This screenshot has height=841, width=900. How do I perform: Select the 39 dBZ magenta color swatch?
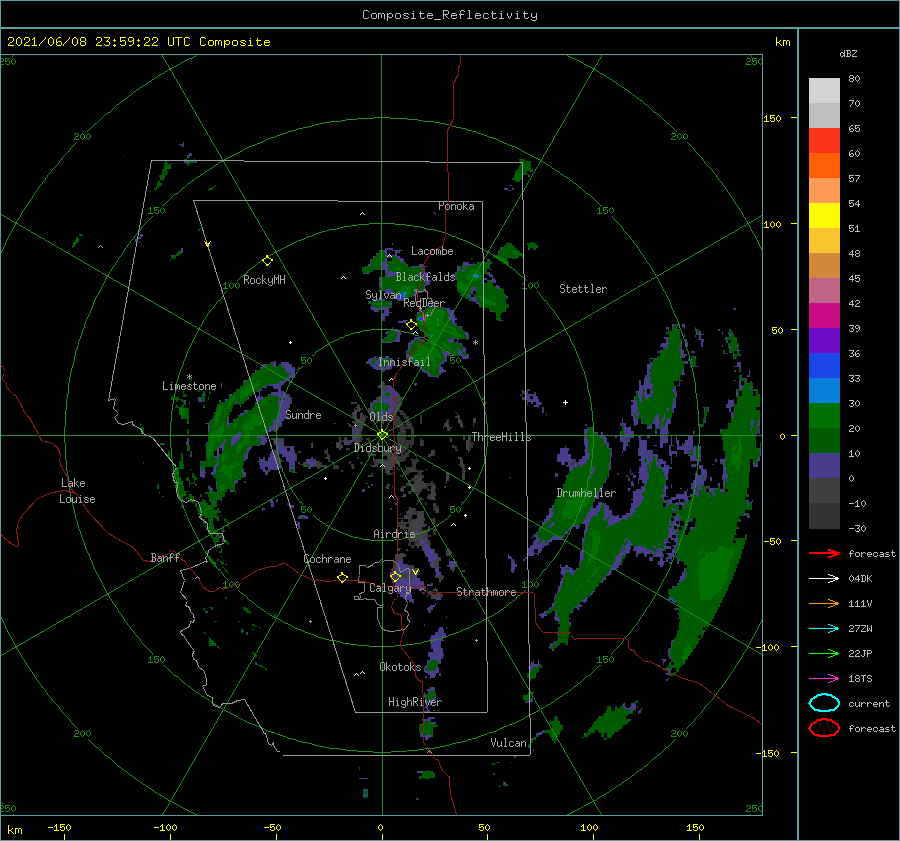pos(824,316)
